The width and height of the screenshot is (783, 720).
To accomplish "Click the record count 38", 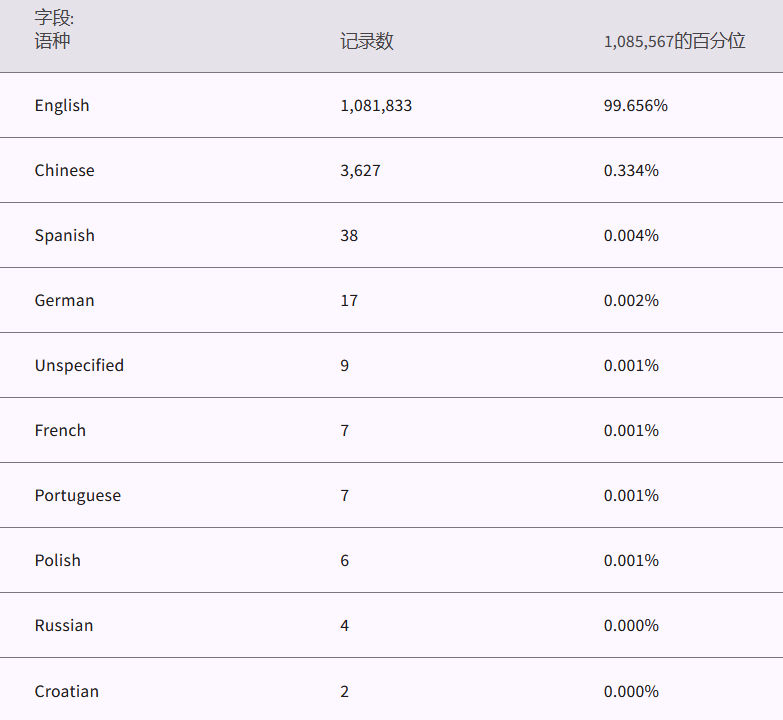I will (349, 236).
